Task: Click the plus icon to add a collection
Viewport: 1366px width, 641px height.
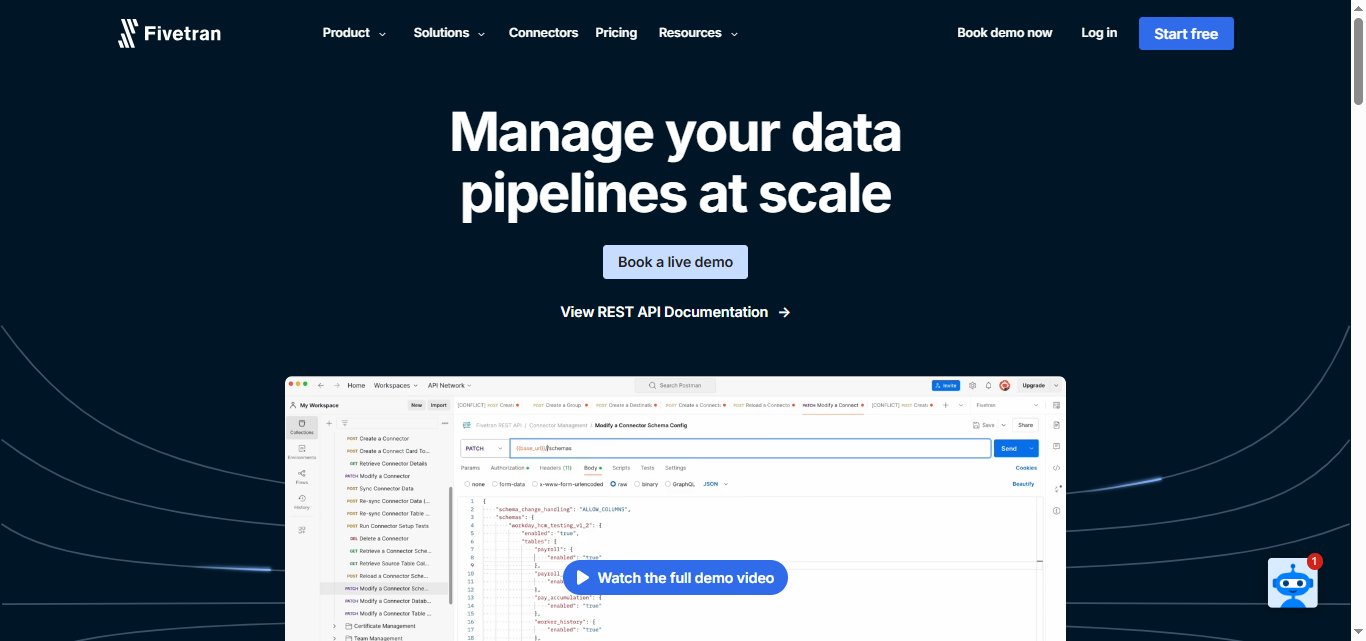Action: point(329,423)
